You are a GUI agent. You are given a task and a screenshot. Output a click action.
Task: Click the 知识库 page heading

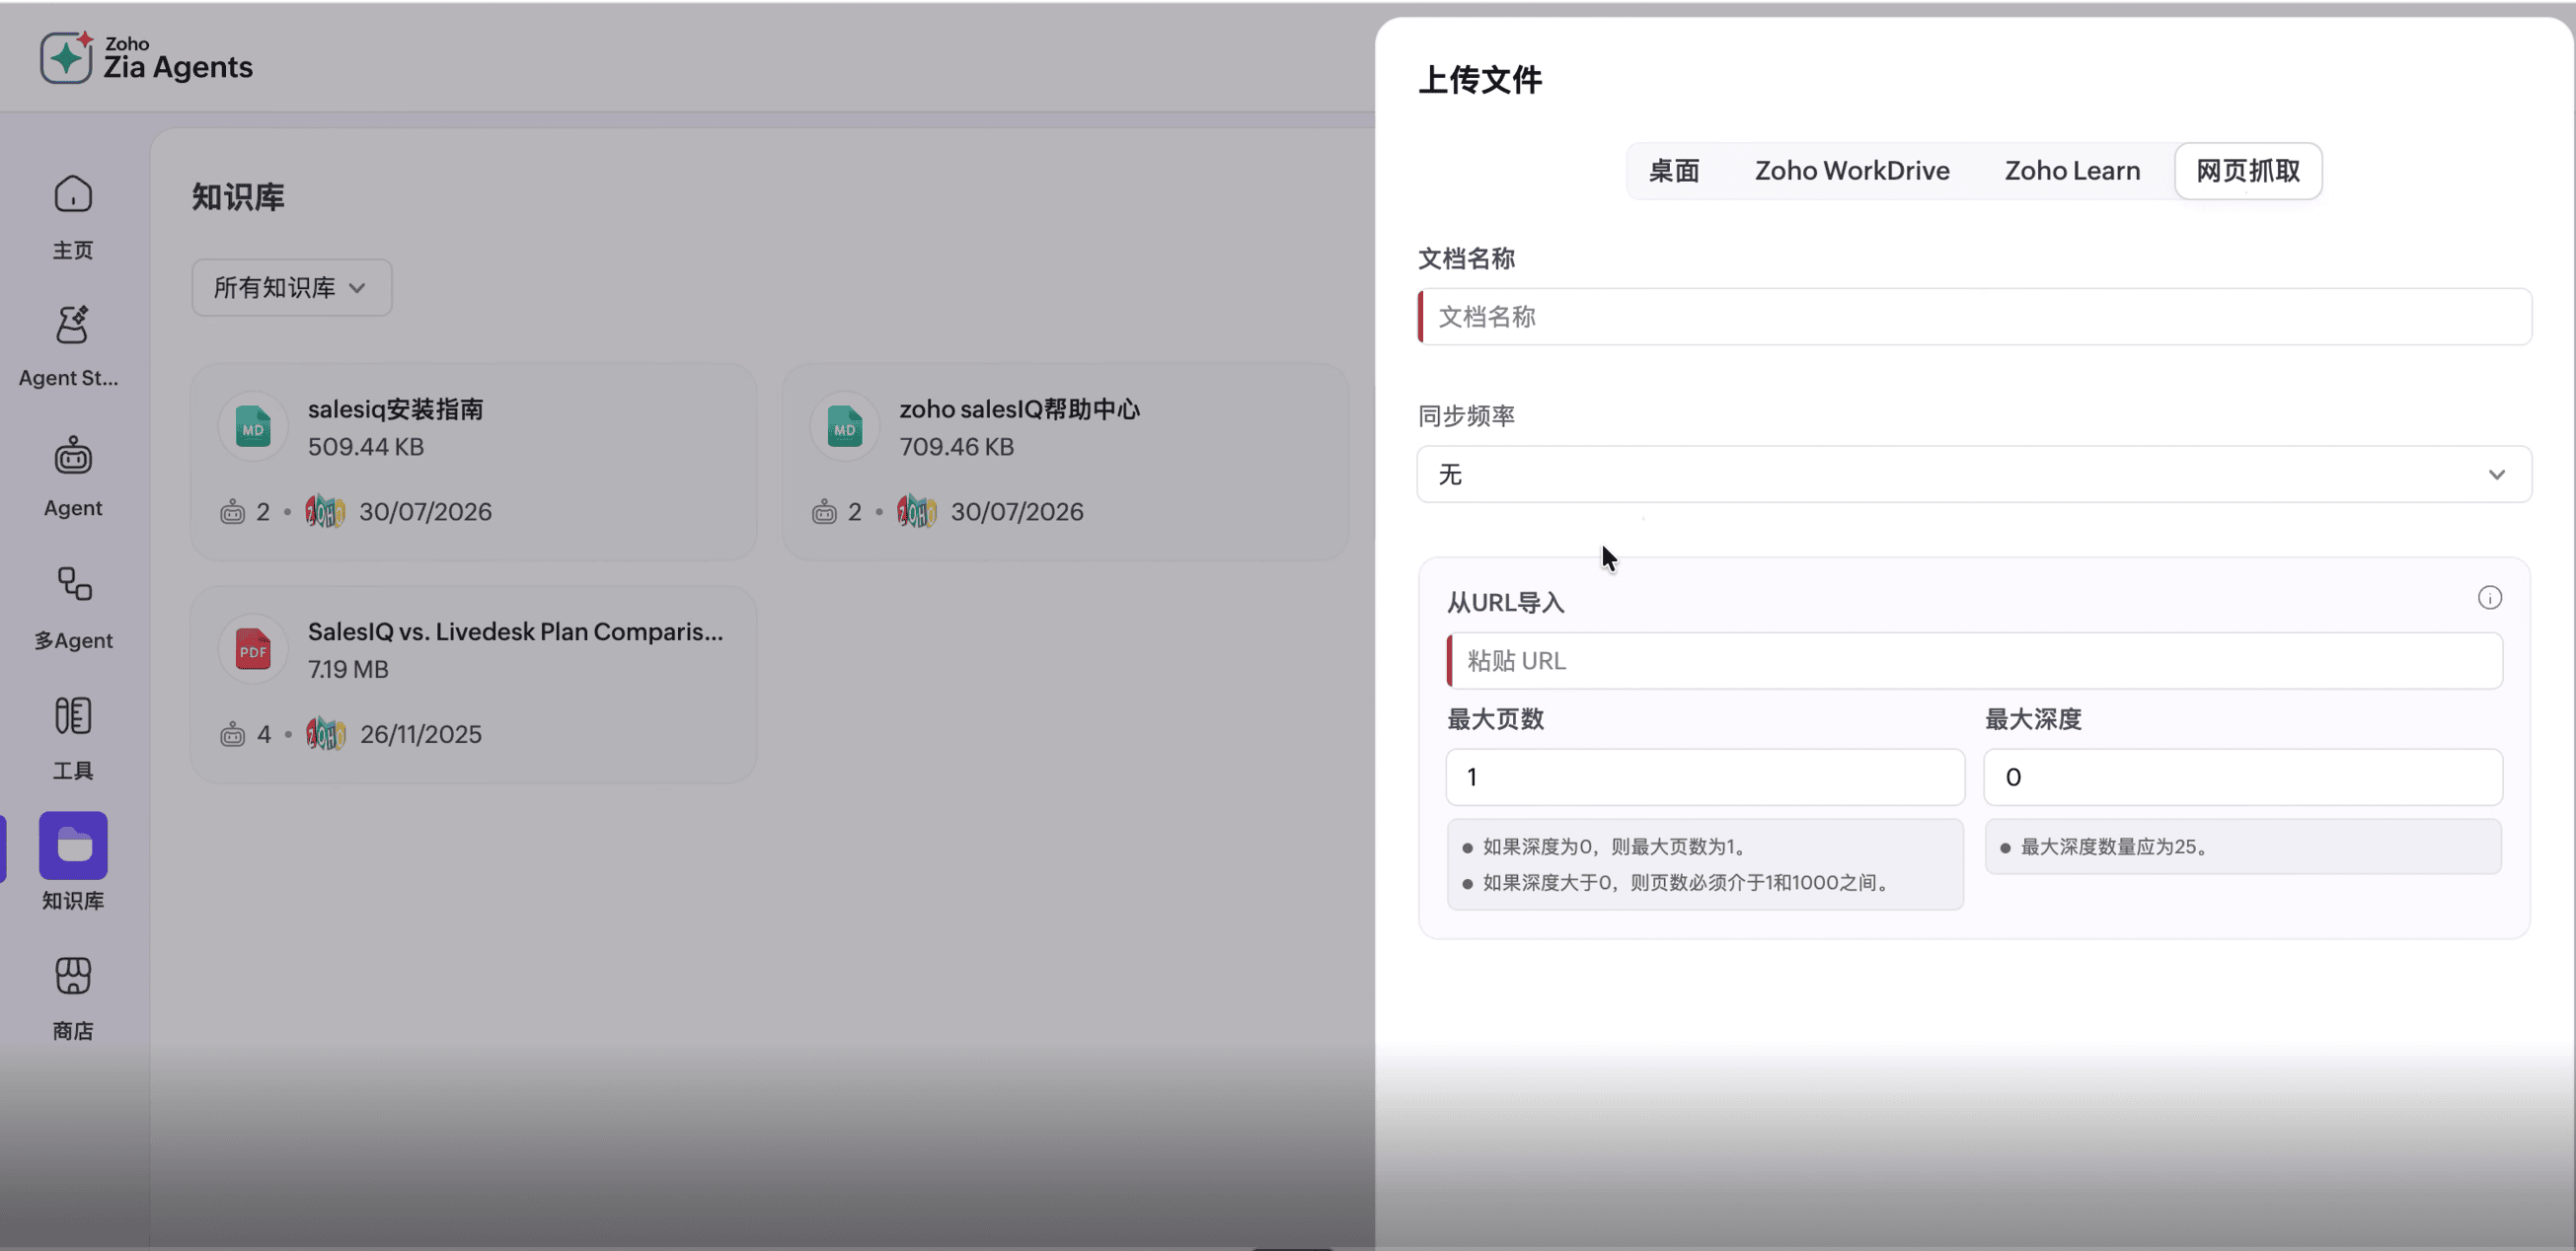[x=238, y=197]
